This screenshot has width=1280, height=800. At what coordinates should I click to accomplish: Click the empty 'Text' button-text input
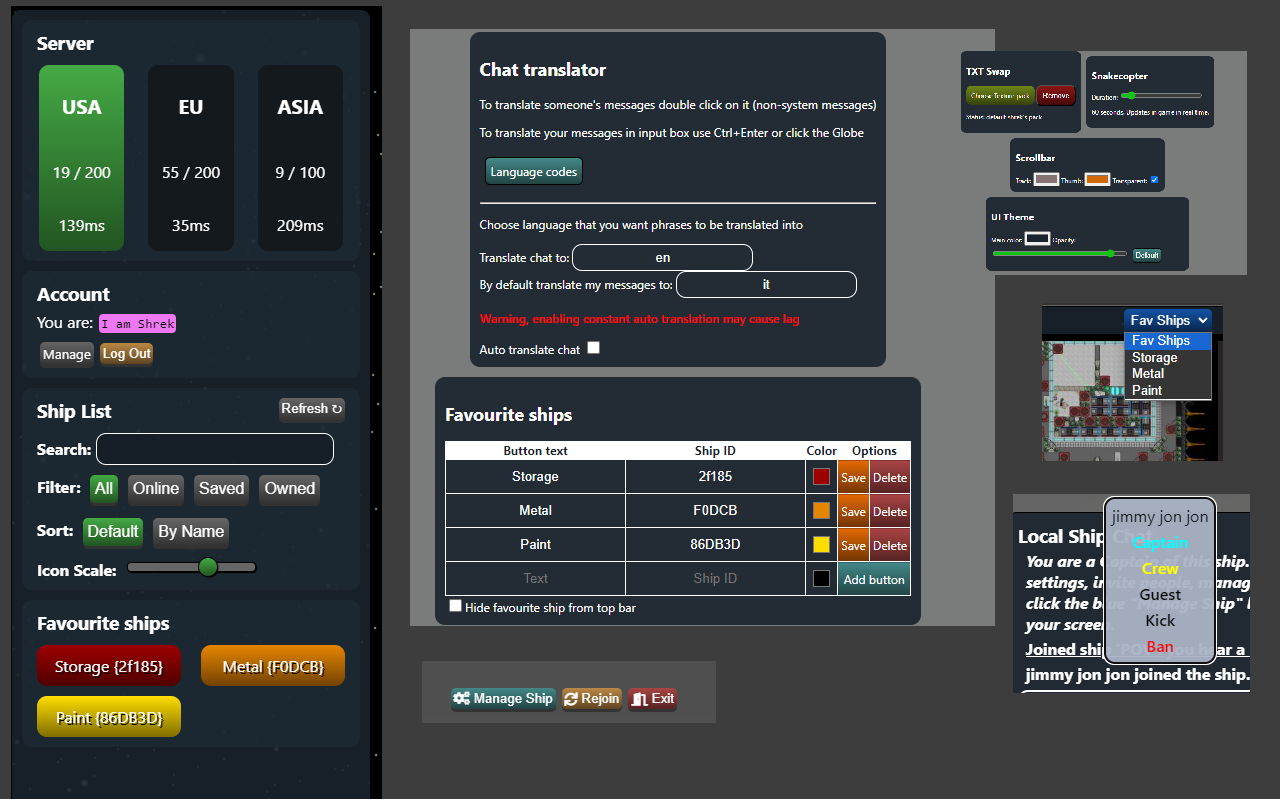click(535, 579)
